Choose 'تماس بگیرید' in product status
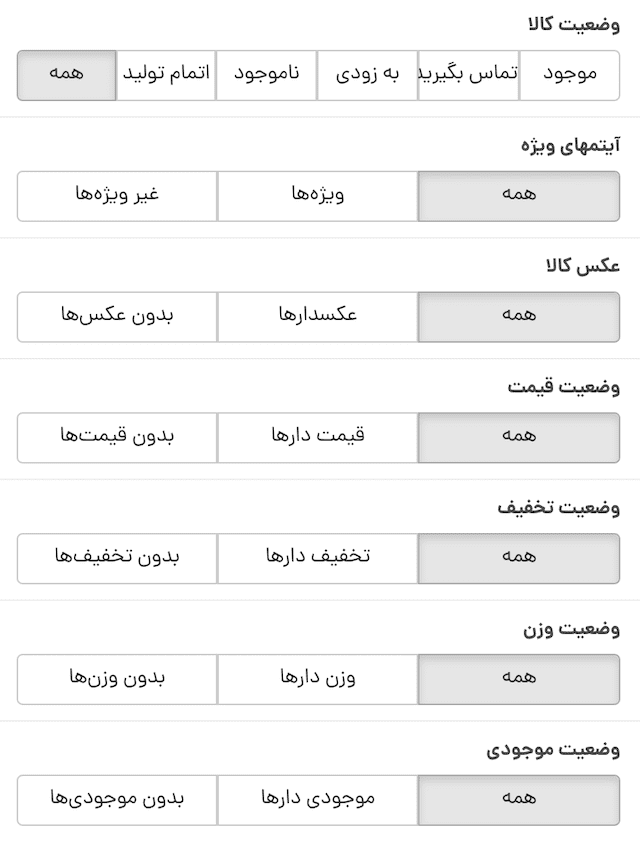Image resolution: width=640 pixels, height=841 pixels. coord(468,76)
